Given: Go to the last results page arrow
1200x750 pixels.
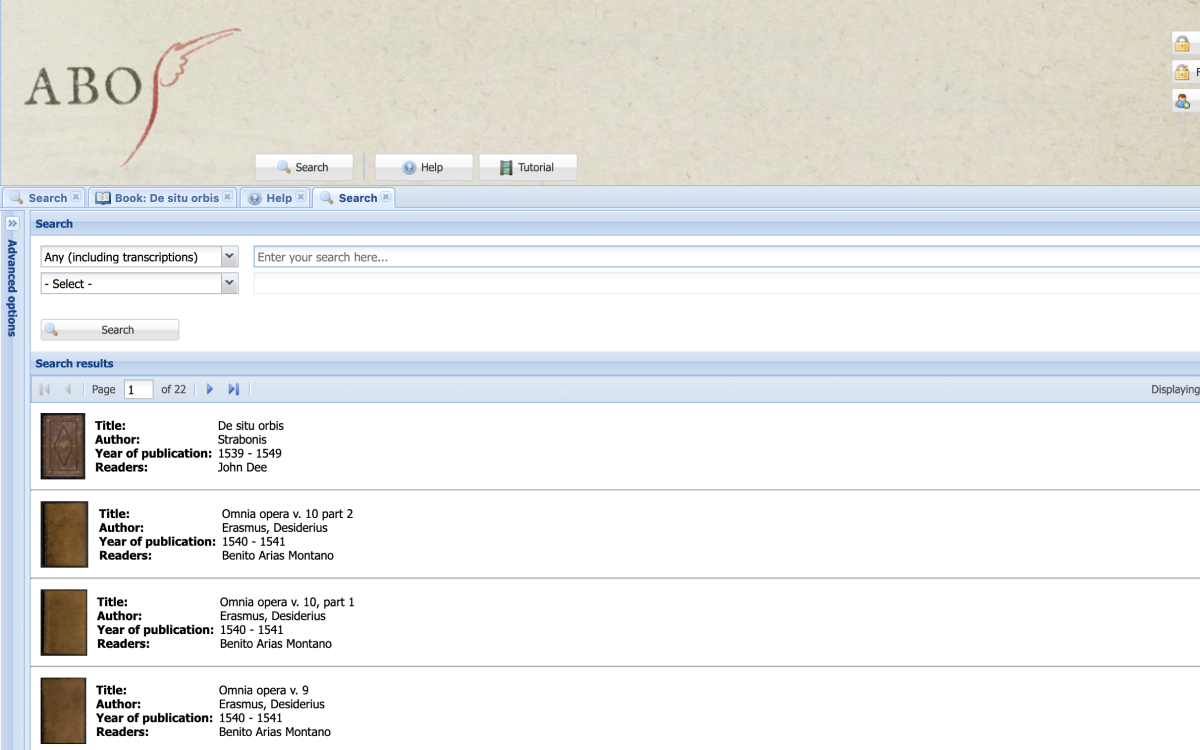Looking at the screenshot, I should (x=233, y=389).
